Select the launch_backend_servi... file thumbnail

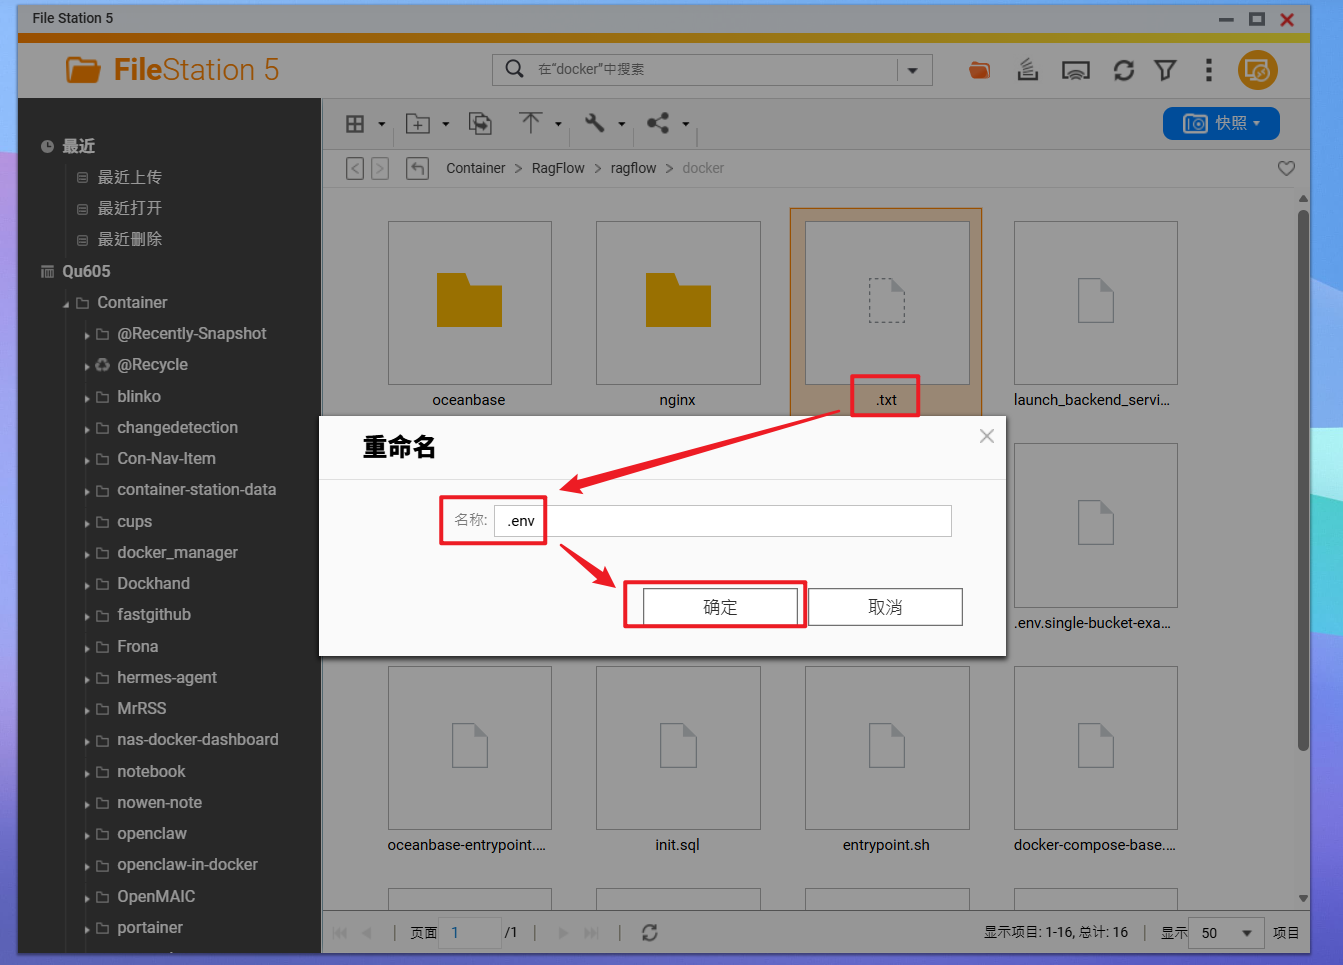(x=1096, y=303)
